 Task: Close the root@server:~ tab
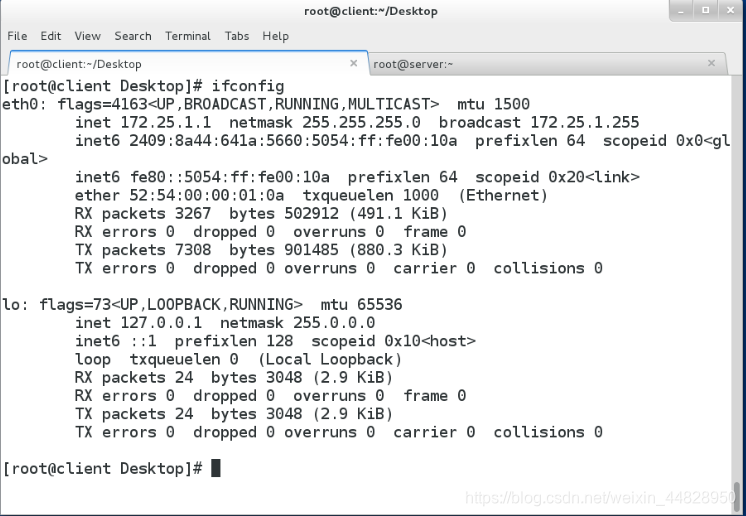click(711, 63)
